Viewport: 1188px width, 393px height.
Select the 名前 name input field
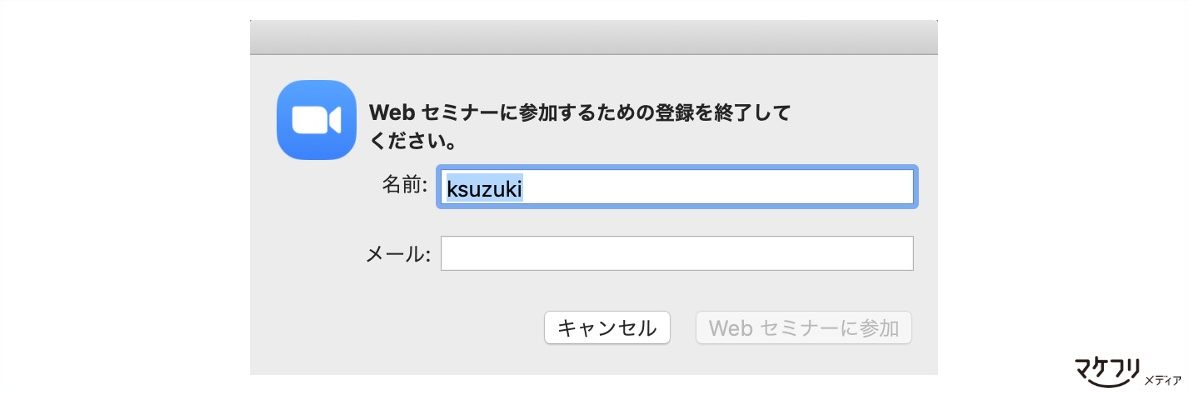pyautogui.click(x=677, y=186)
